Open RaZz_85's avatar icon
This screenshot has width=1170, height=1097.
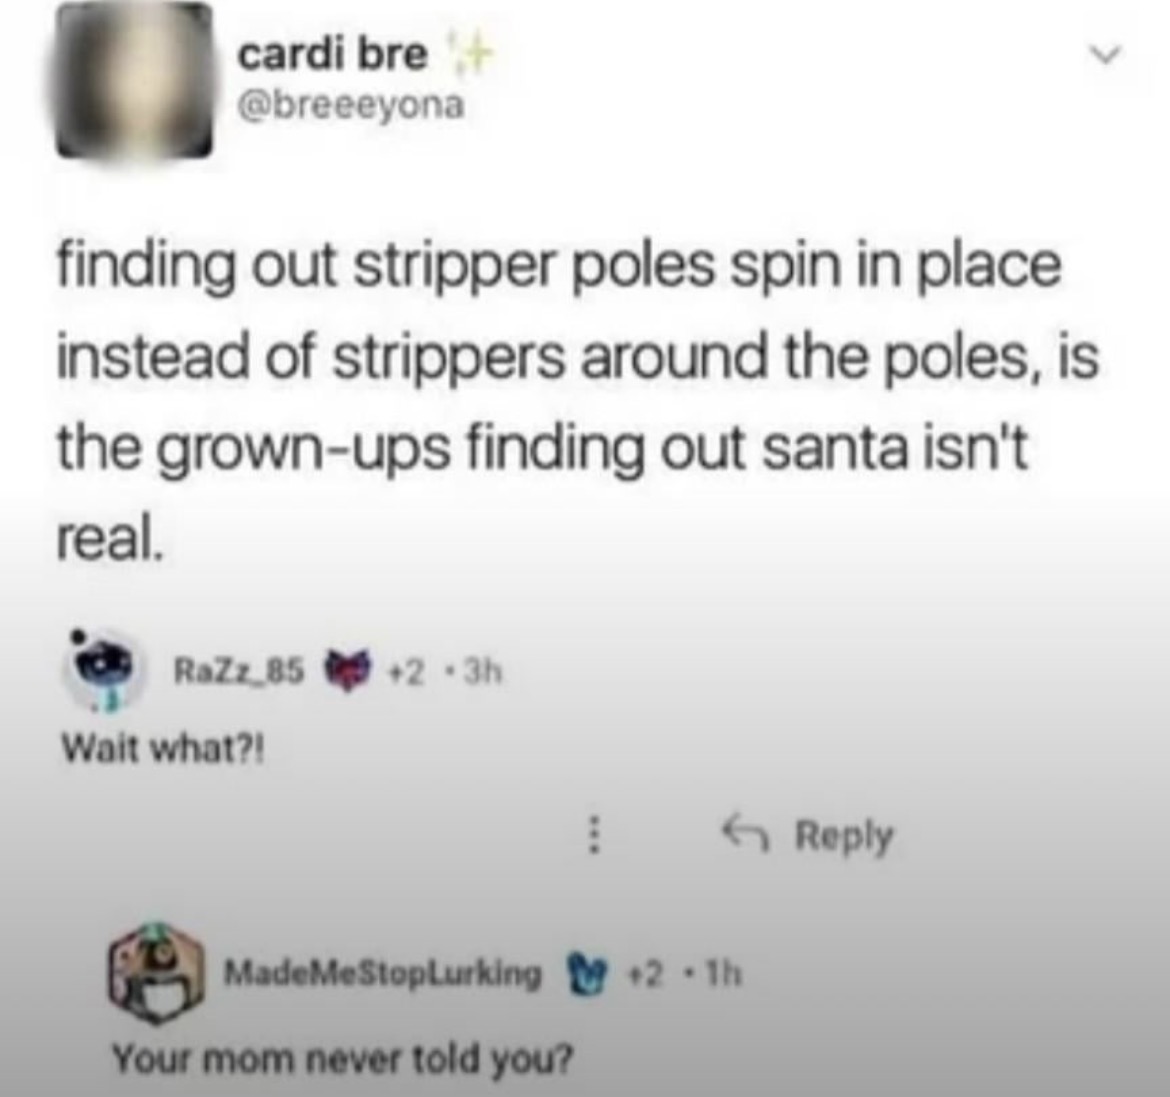point(105,668)
